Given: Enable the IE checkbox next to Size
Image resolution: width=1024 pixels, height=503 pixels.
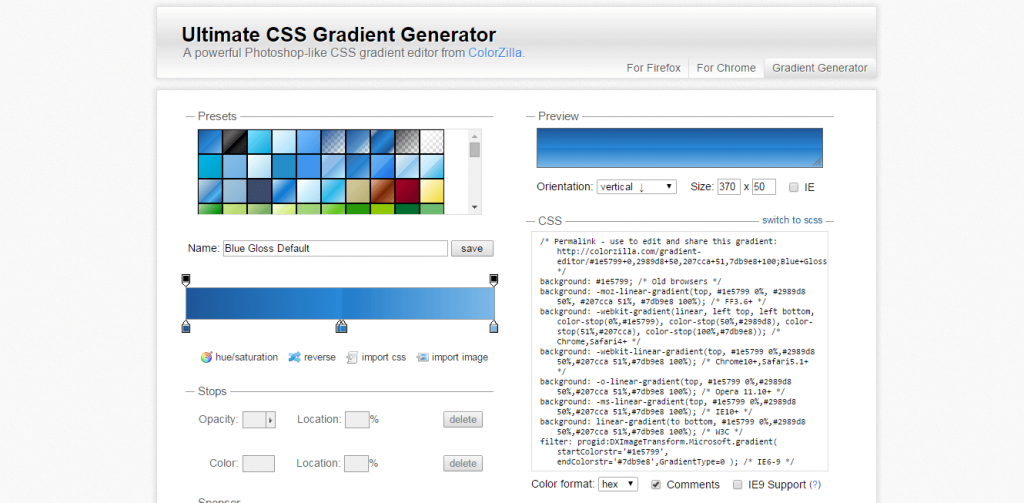Looking at the screenshot, I should (x=793, y=187).
